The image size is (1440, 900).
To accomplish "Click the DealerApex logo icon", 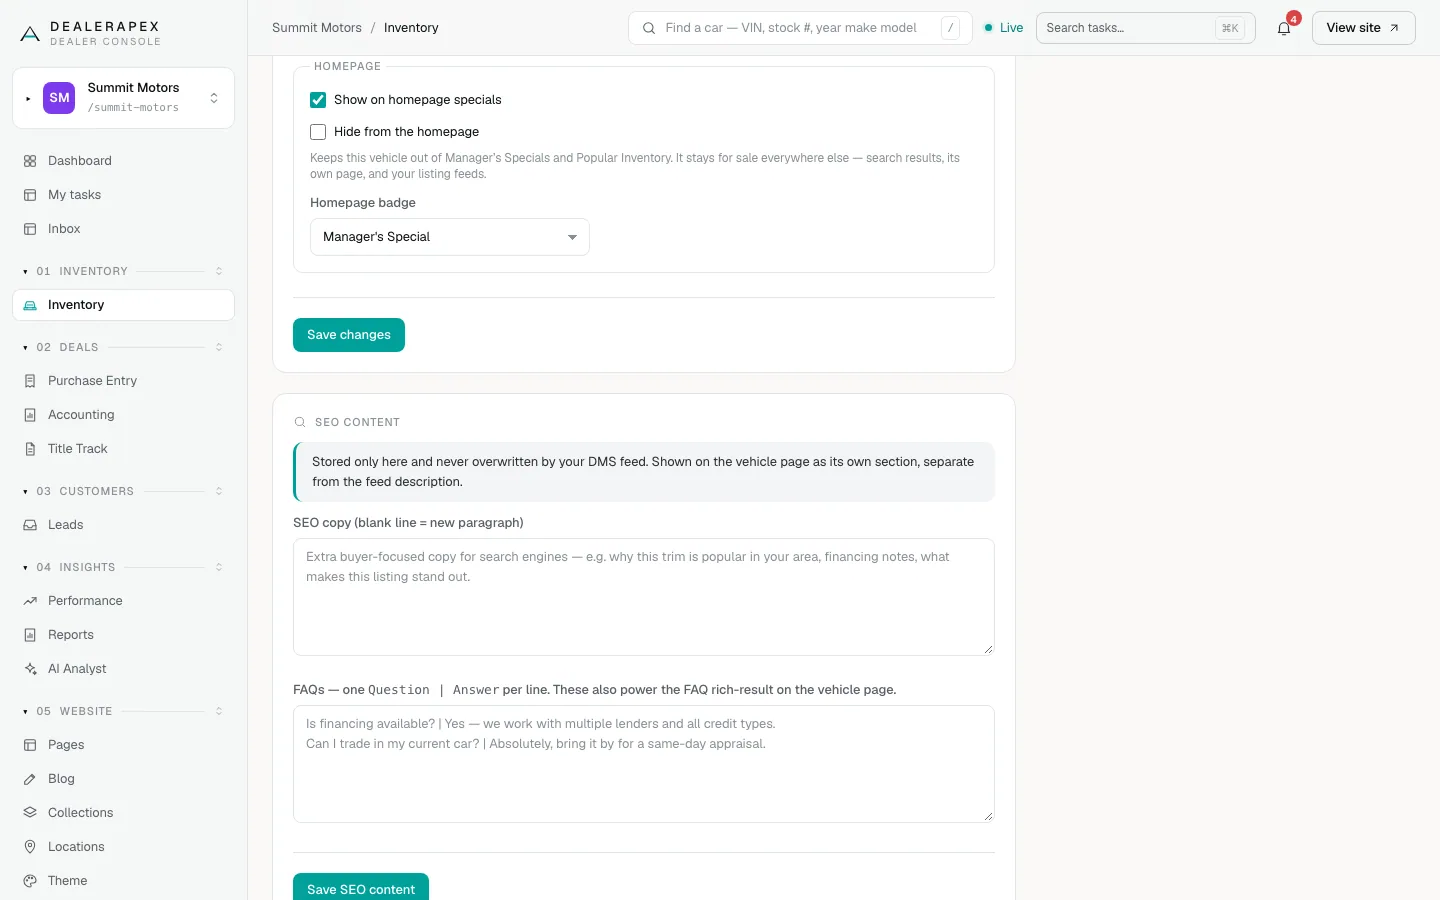I will (30, 34).
